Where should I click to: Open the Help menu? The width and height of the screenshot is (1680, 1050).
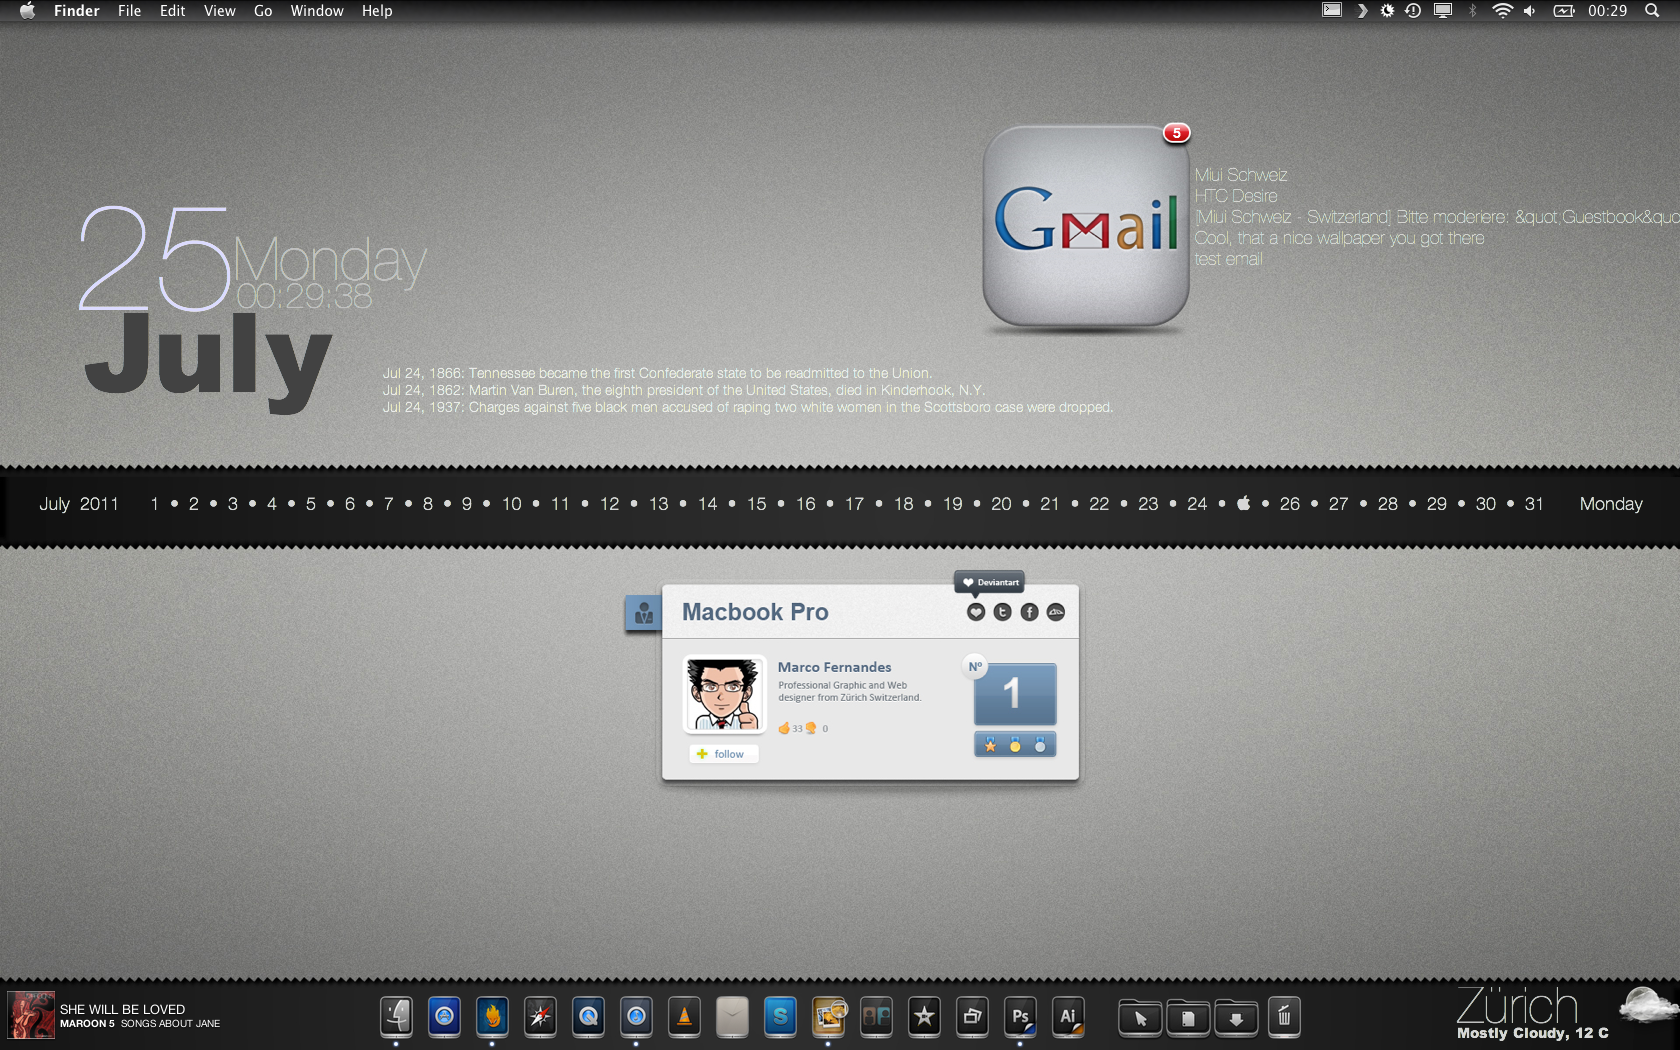377,11
